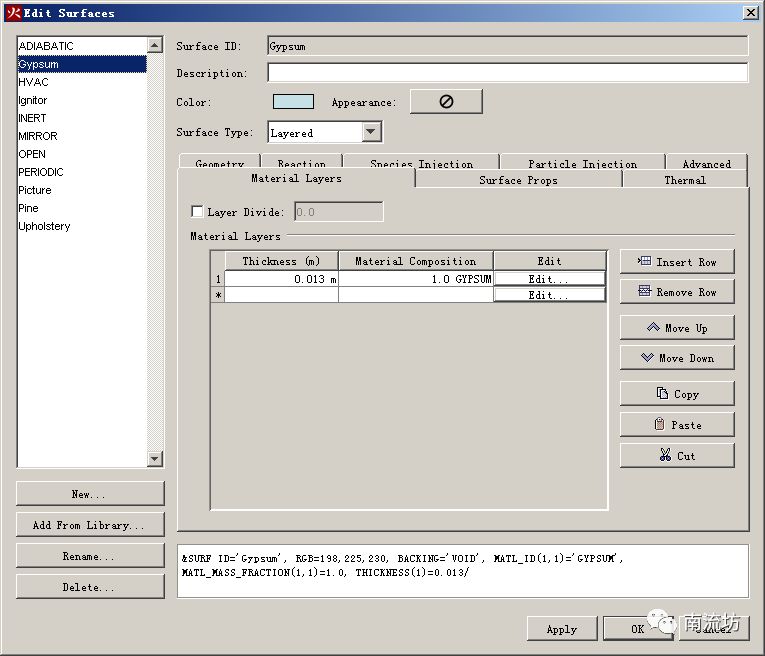The width and height of the screenshot is (765, 656).
Task: Click the Remove Row icon button
Action: [x=677, y=292]
